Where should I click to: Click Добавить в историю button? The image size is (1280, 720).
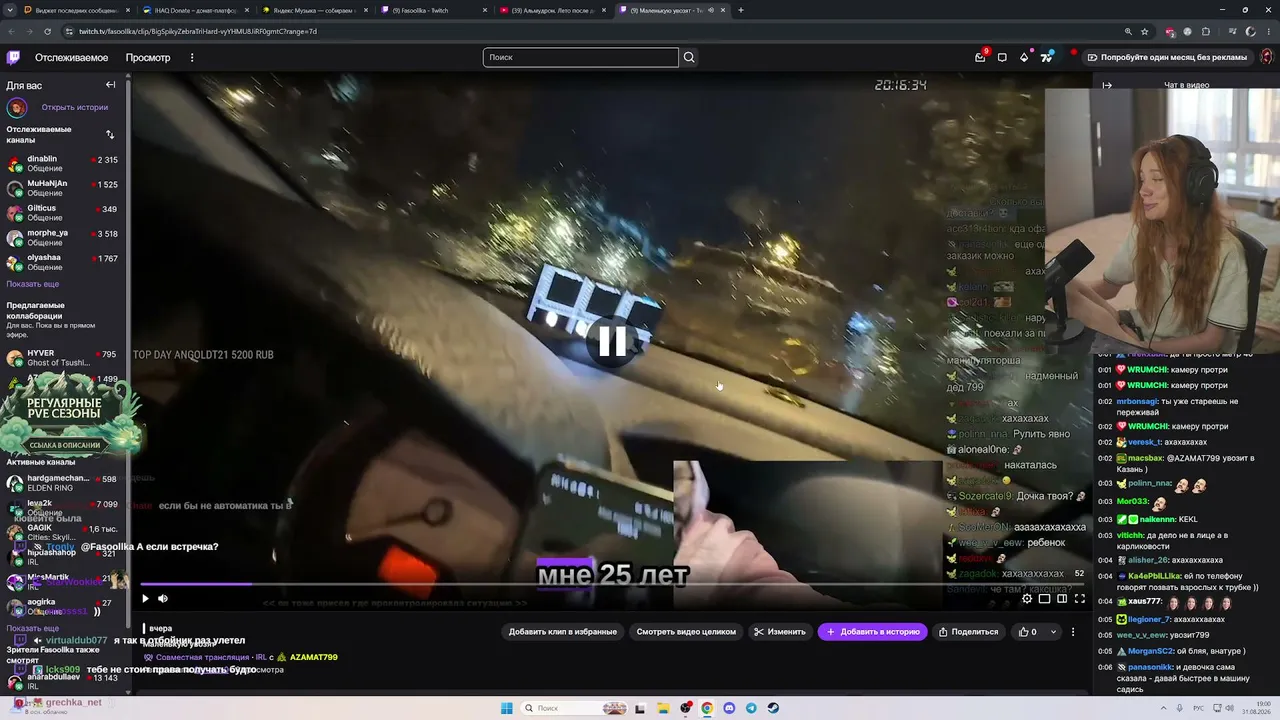(x=873, y=632)
